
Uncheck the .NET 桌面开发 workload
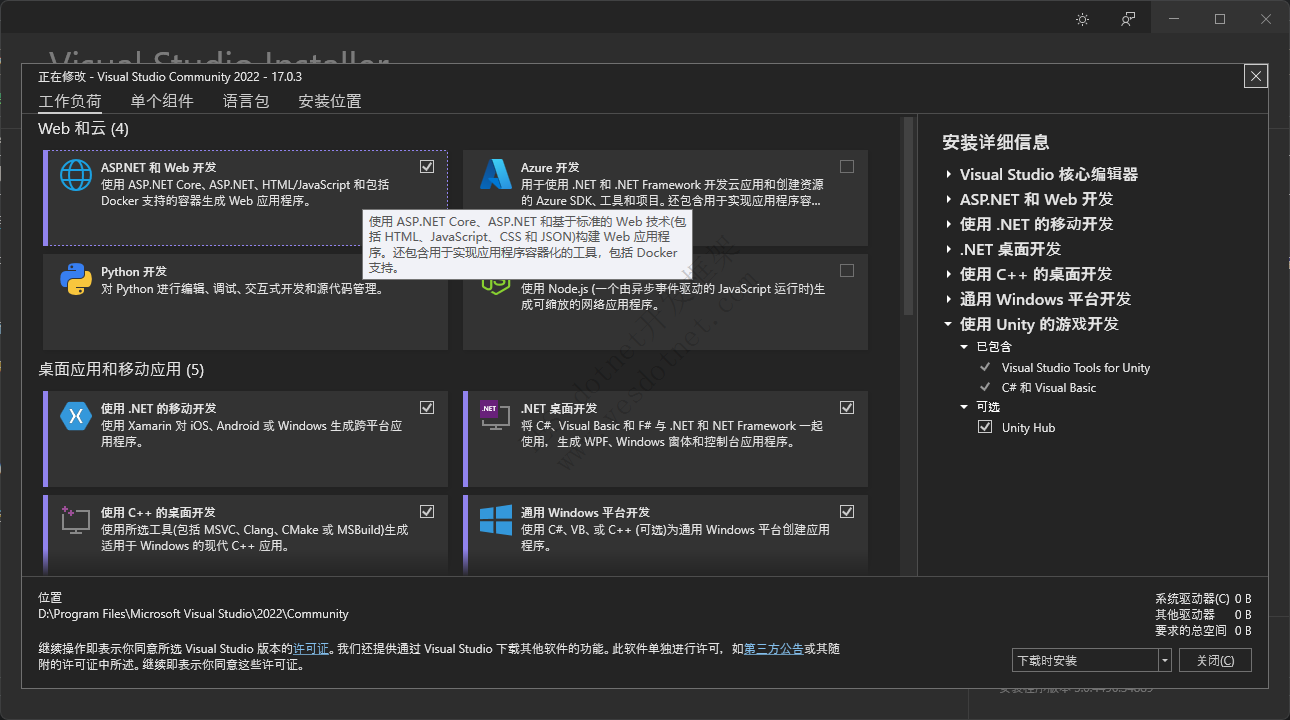tap(847, 407)
